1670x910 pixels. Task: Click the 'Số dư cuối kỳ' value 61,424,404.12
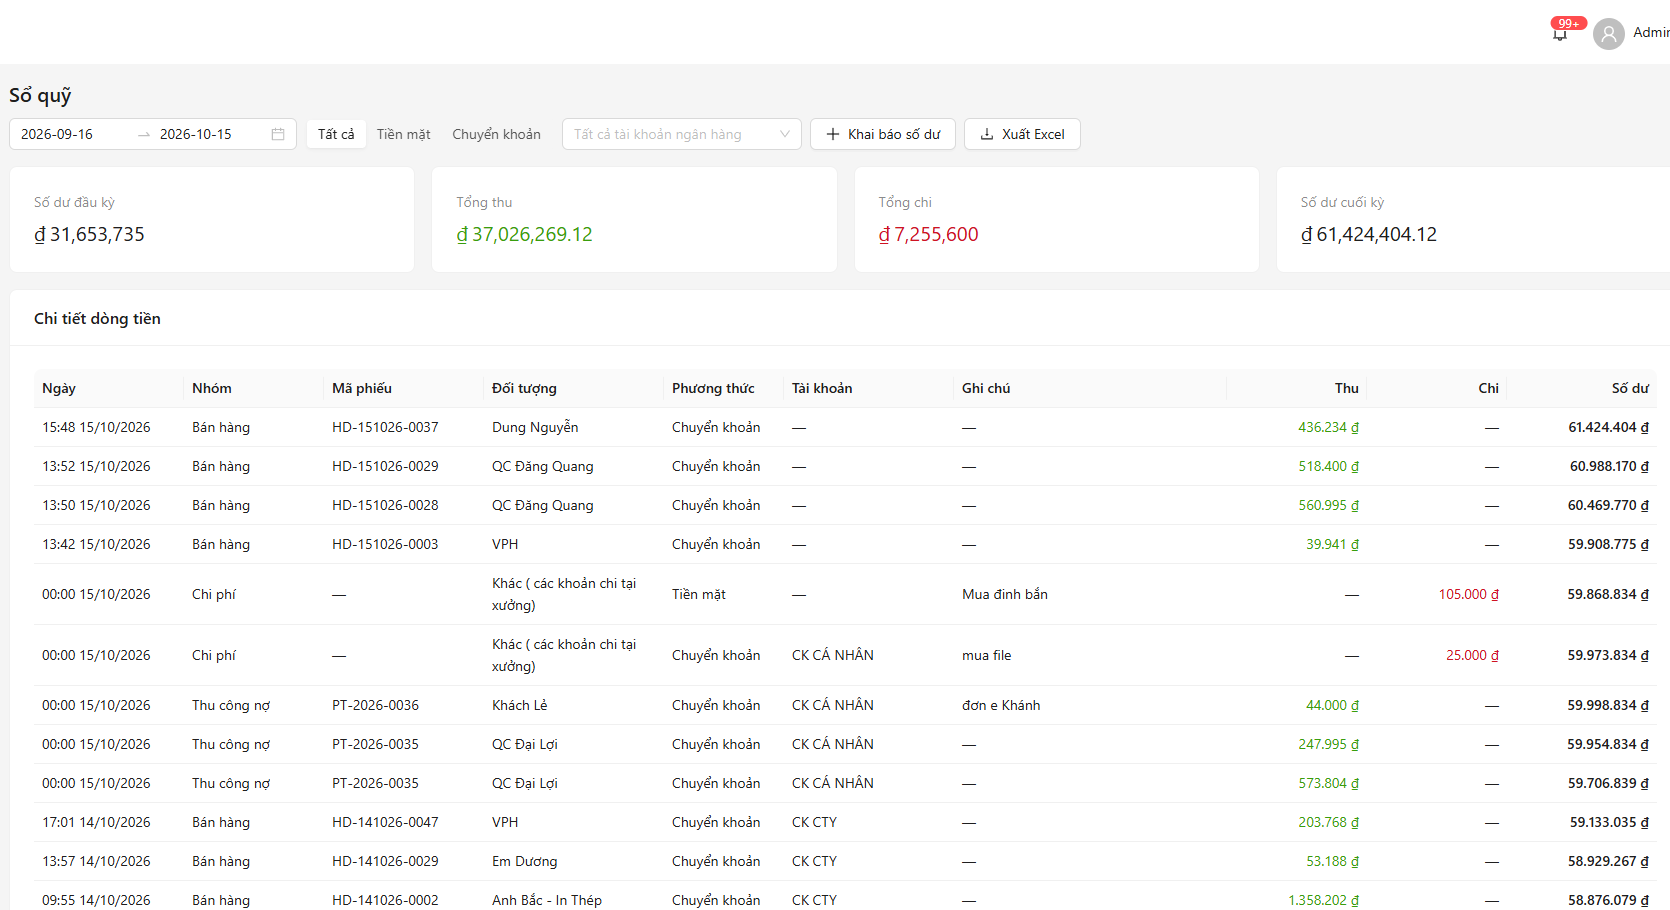pyautogui.click(x=1369, y=234)
